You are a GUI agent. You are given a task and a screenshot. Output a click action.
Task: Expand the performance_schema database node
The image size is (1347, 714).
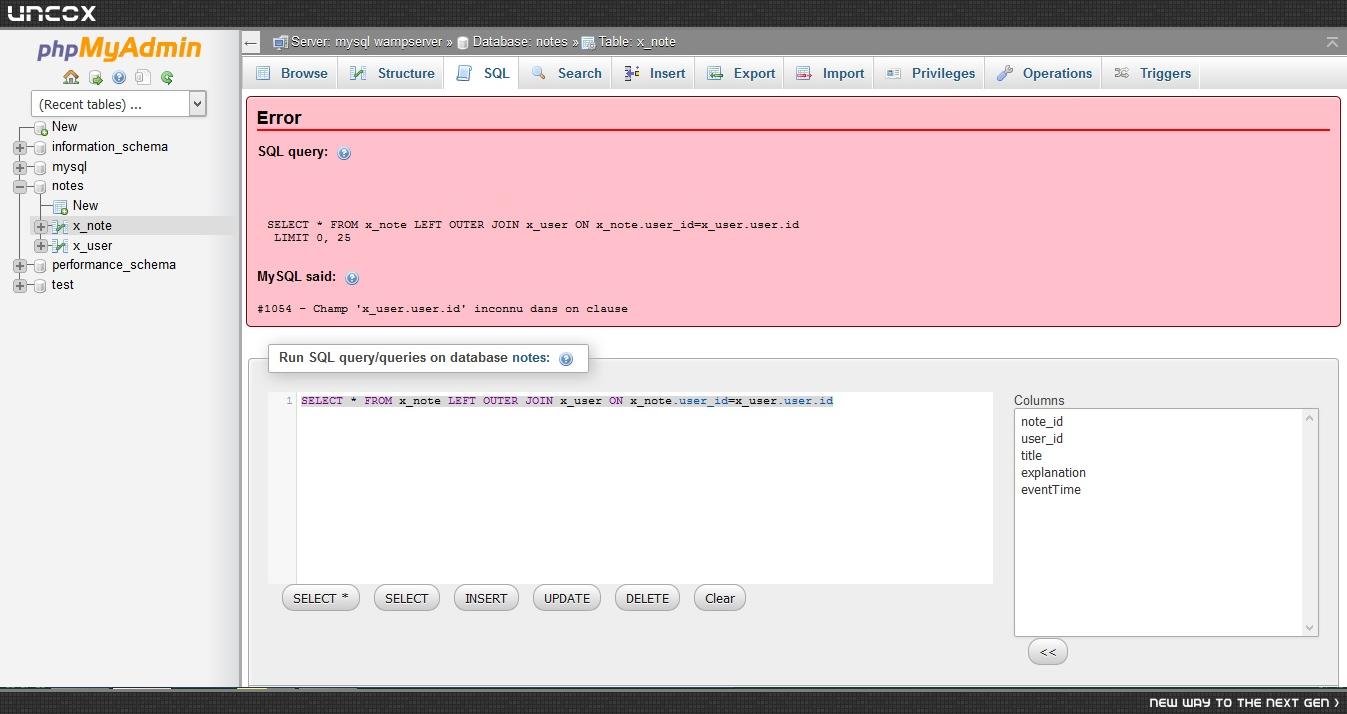[20, 265]
